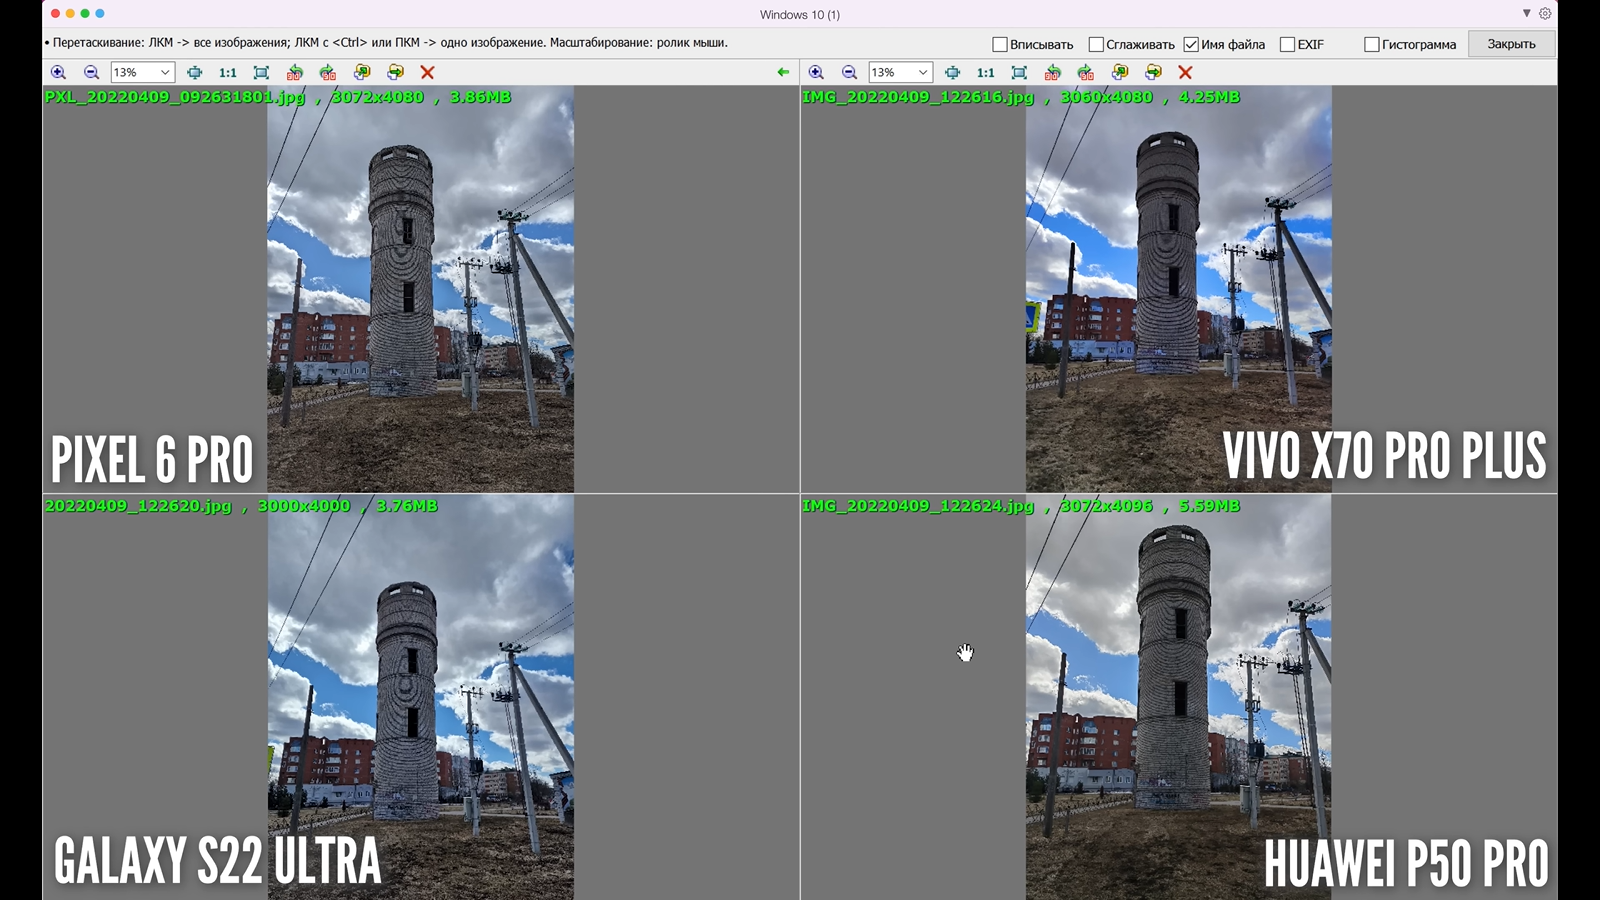Rotate right 90° in the right toolbar
Viewport: 1600px width, 900px height.
[1086, 72]
